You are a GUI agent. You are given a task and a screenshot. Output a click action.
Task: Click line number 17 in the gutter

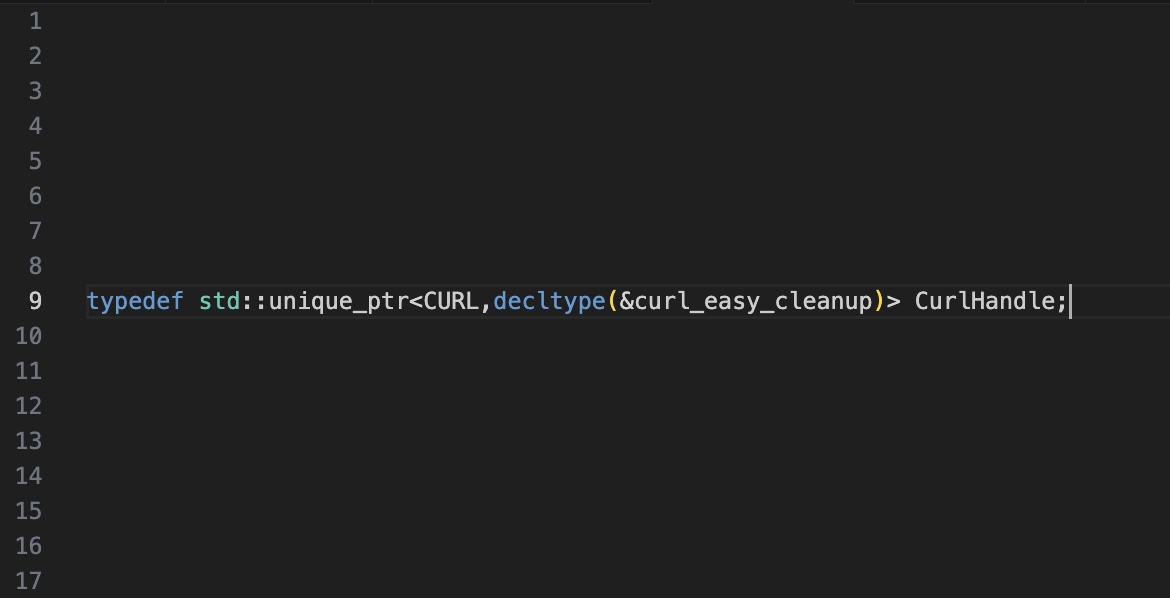[x=29, y=581]
